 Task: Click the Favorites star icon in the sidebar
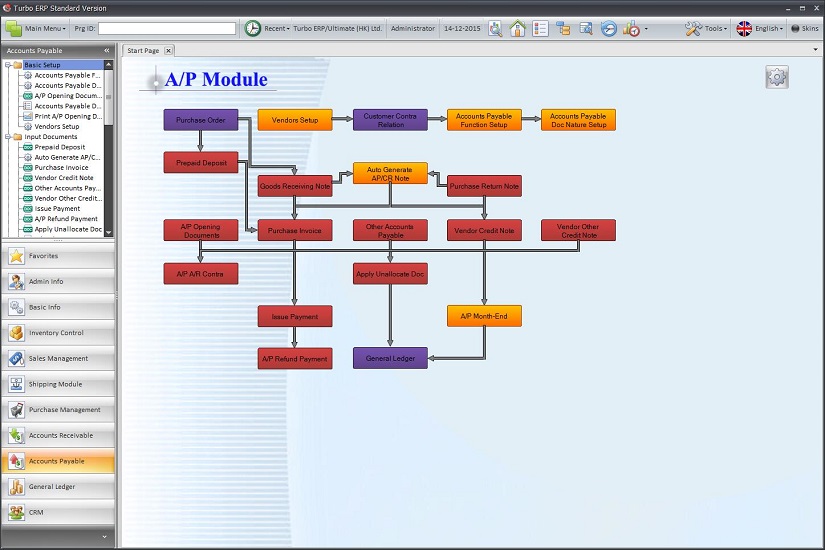click(17, 256)
